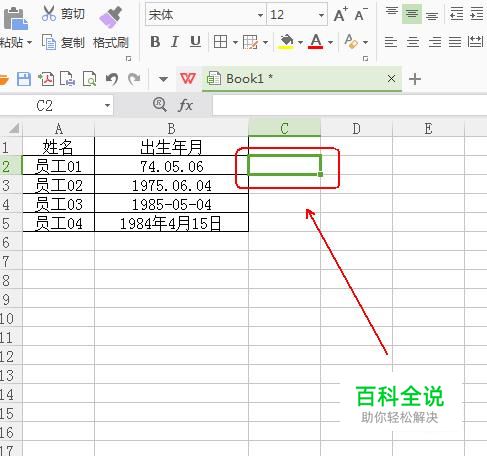Screen dimensions: 487x456
Task: Select cell containing 姓名
Action: tap(59, 147)
